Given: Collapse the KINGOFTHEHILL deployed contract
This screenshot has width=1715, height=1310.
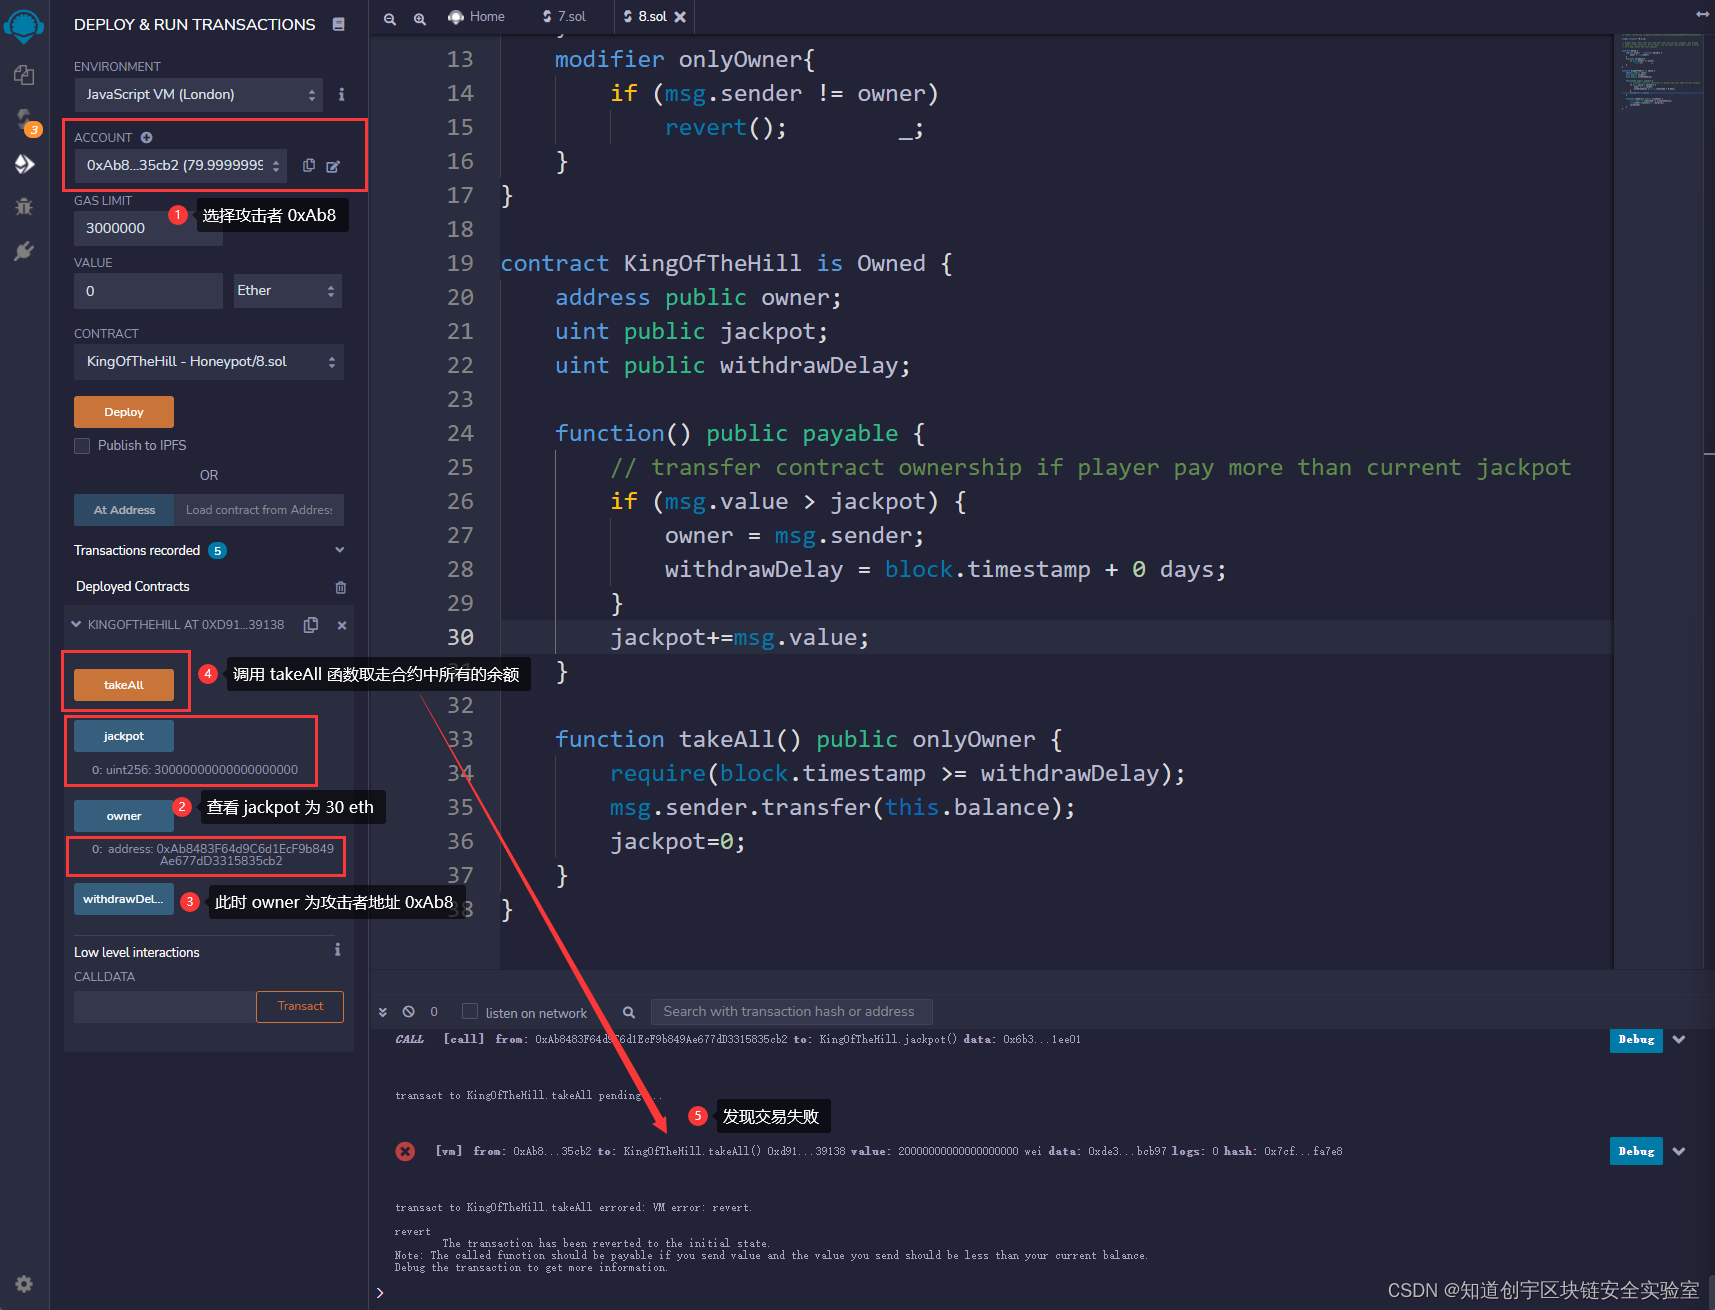Looking at the screenshot, I should [76, 624].
